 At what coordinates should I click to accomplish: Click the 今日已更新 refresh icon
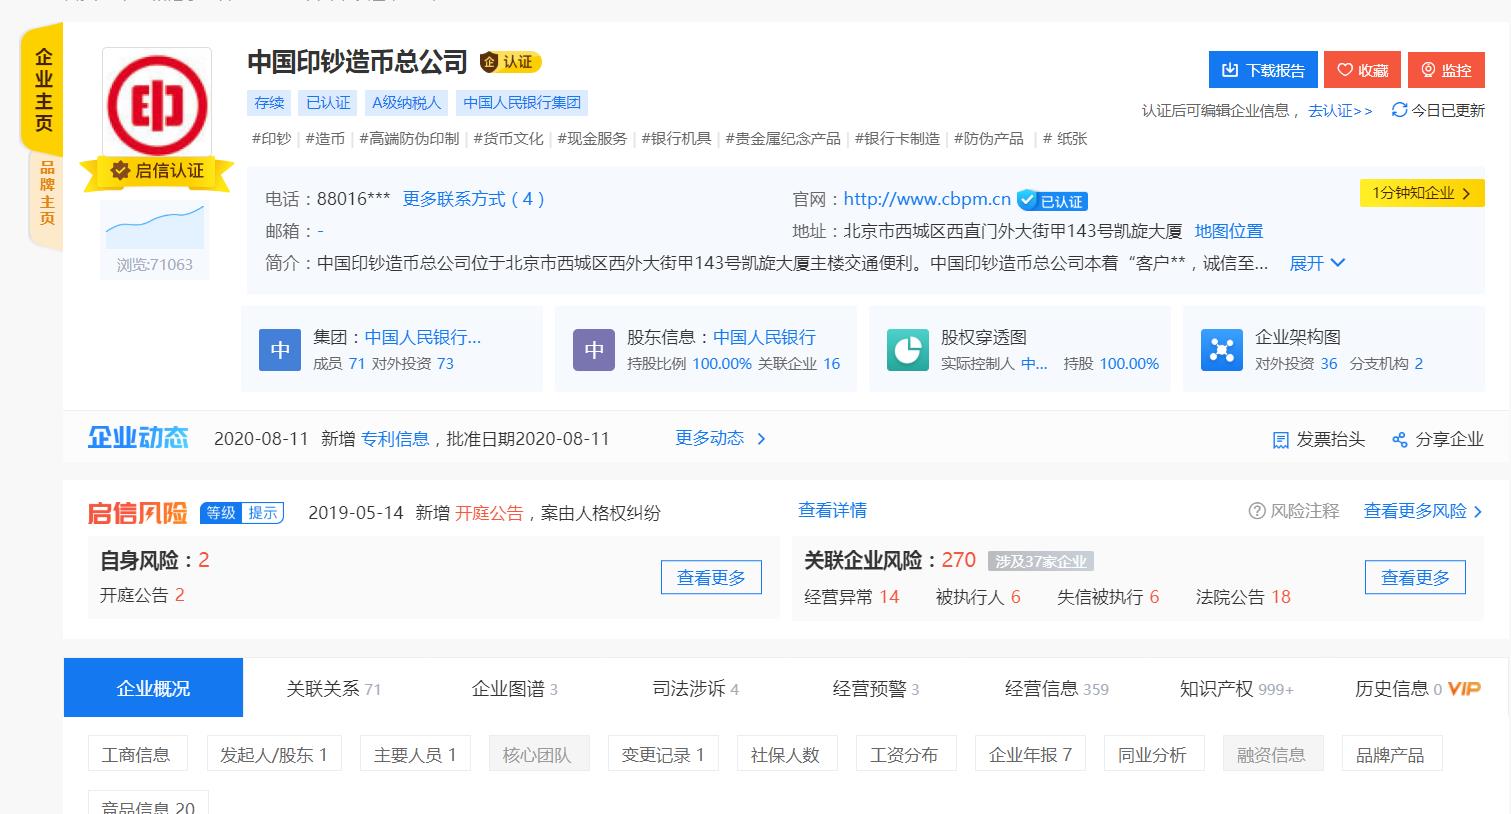(1400, 110)
